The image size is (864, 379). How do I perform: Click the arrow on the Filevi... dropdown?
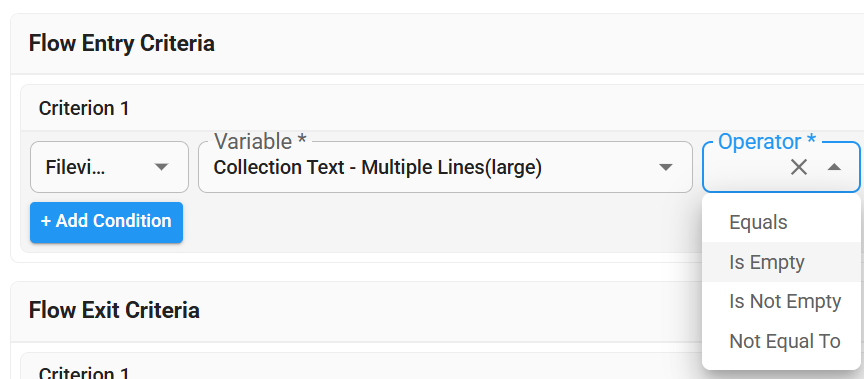click(161, 167)
